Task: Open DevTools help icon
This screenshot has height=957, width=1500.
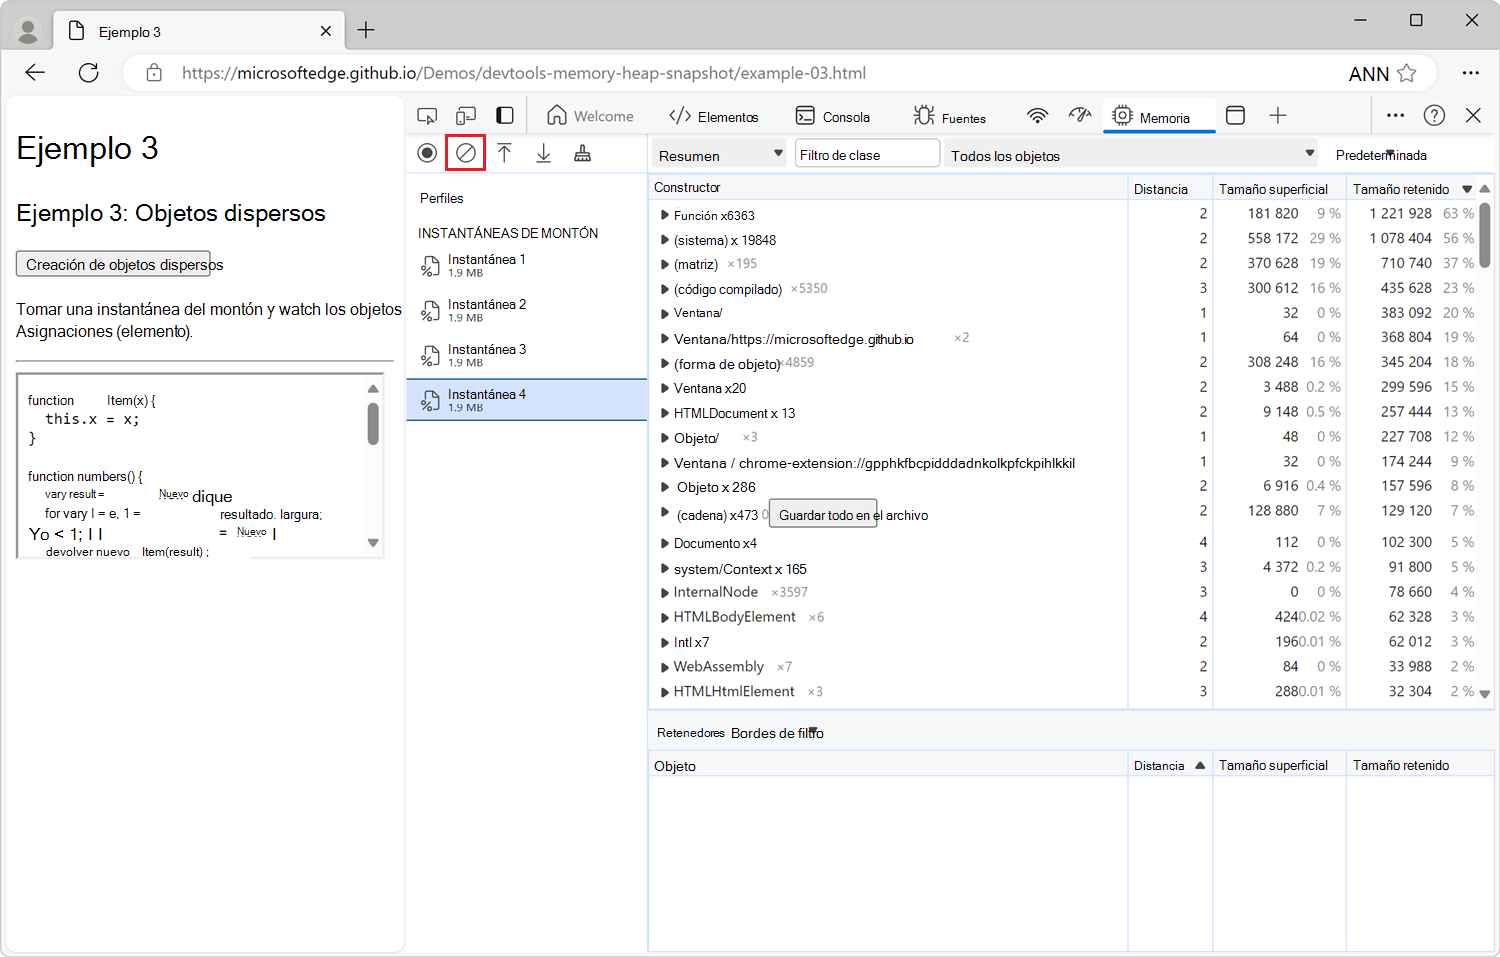Action: click(1435, 116)
